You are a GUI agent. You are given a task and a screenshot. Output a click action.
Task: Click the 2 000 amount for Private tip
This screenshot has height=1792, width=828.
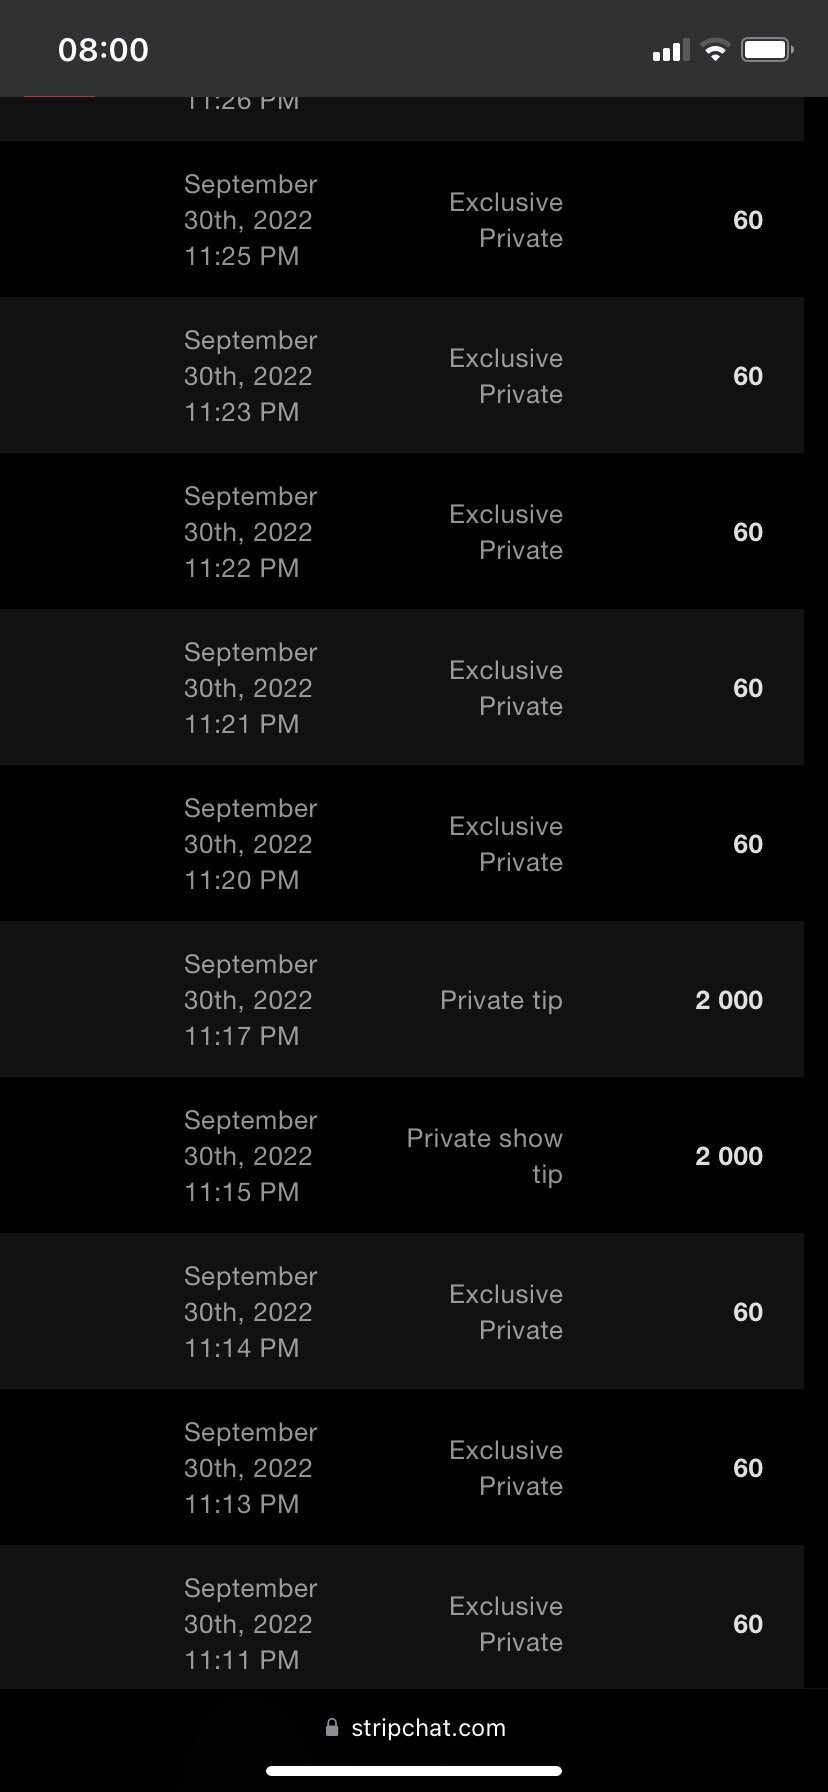point(728,1000)
